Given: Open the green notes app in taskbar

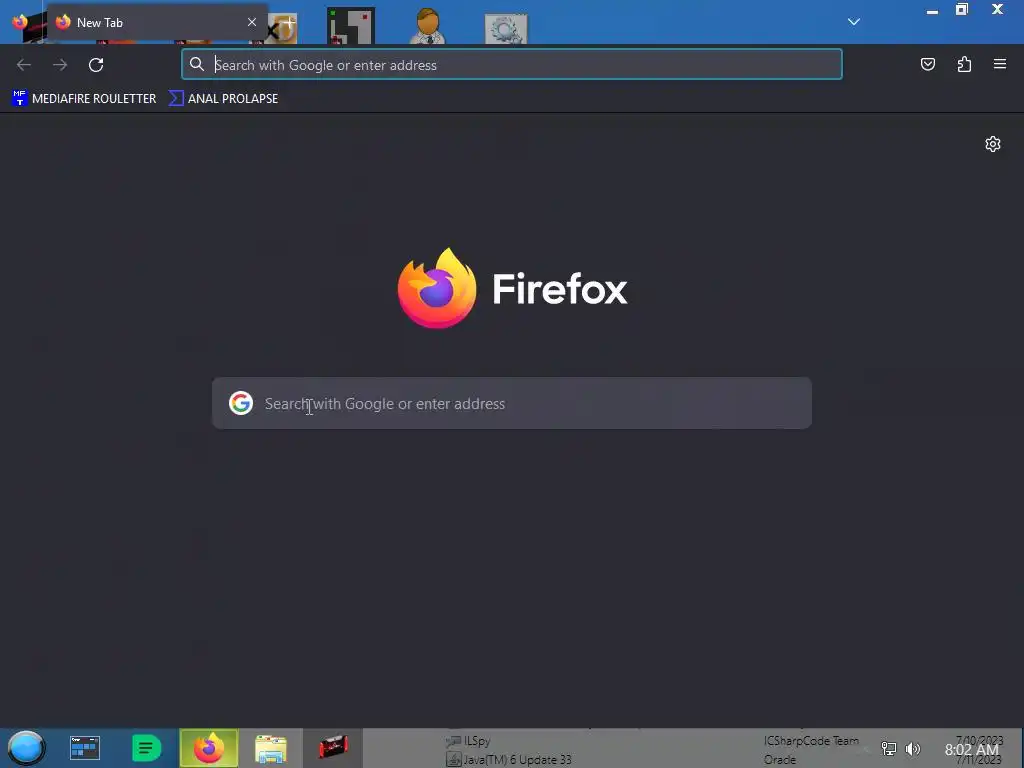Looking at the screenshot, I should 146,748.
